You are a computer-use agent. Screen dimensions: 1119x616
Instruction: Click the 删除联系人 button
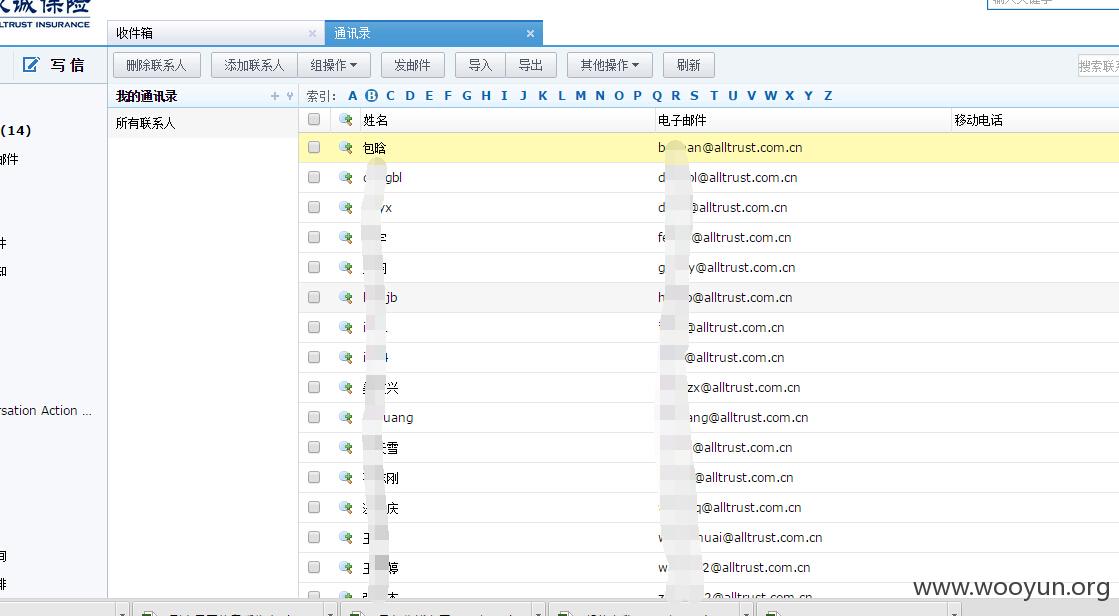click(x=156, y=65)
